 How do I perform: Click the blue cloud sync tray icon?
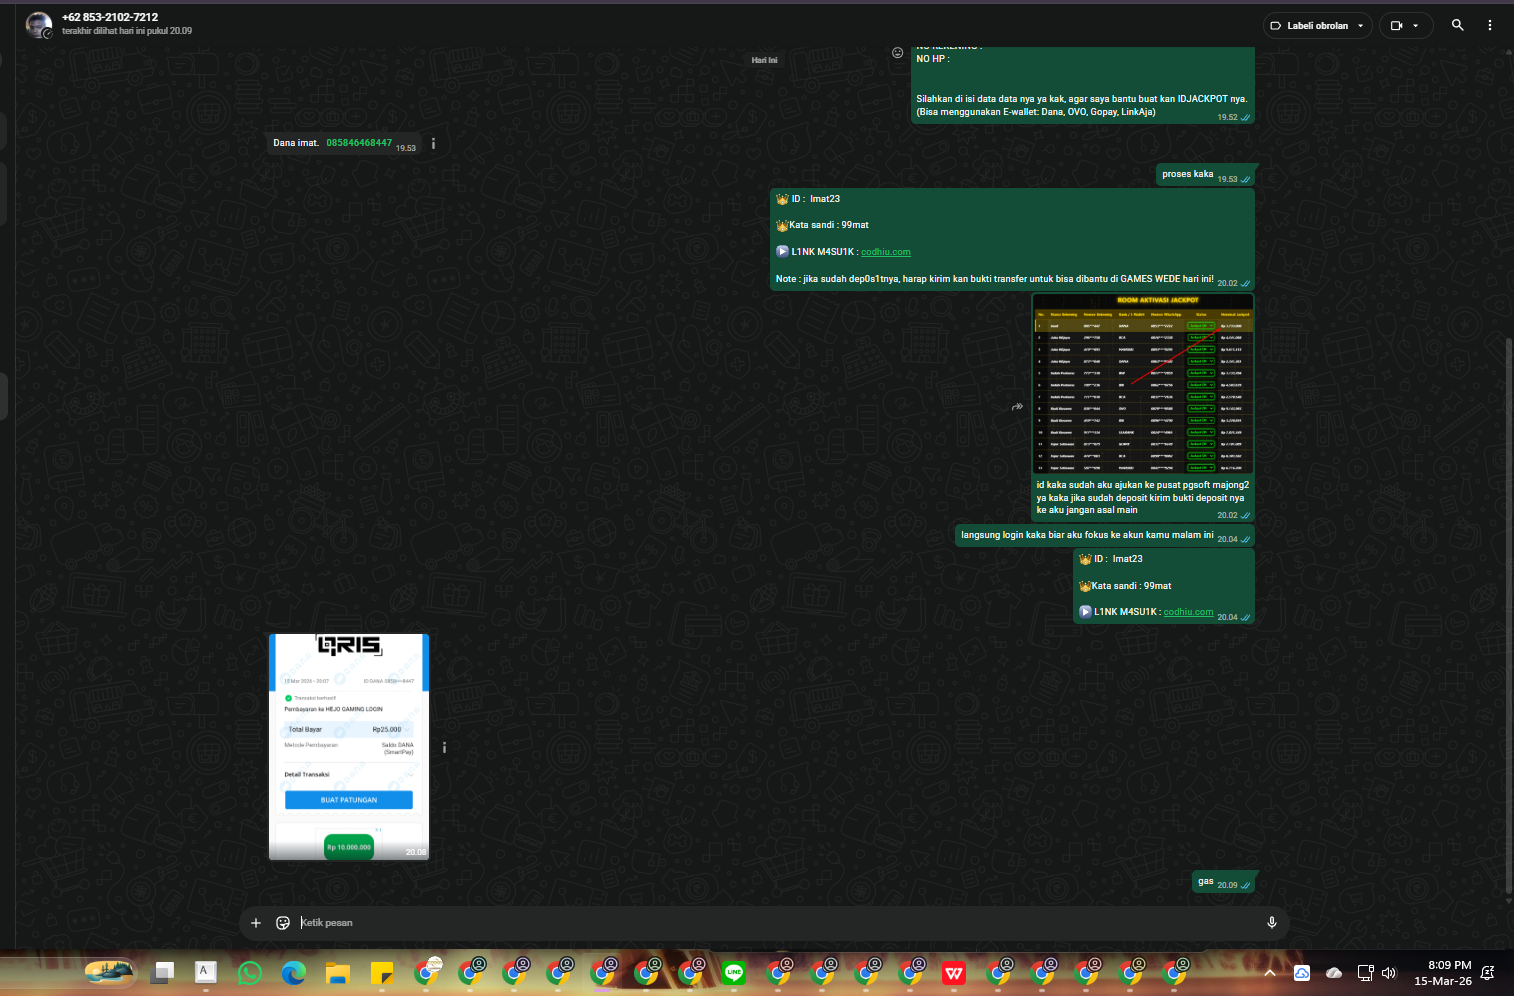pyautogui.click(x=1302, y=972)
